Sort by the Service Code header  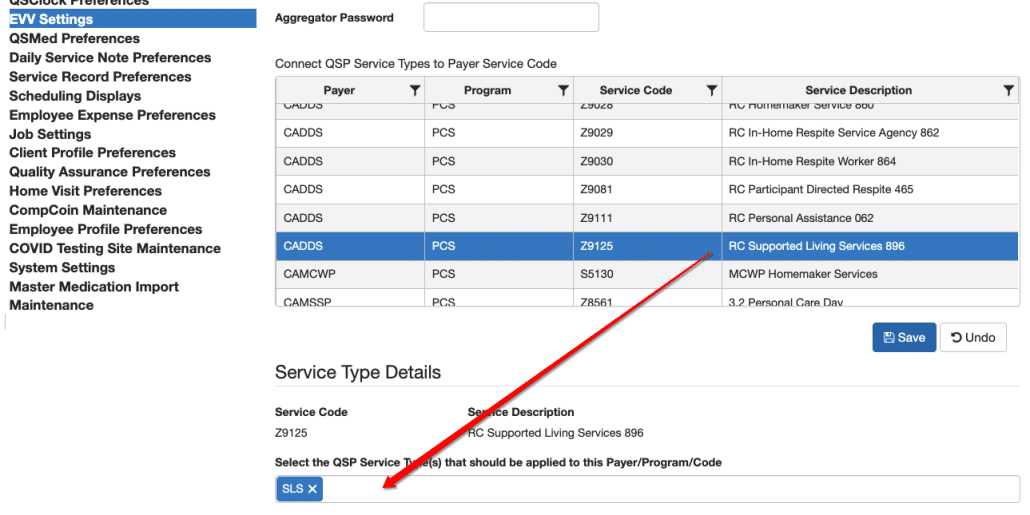(636, 91)
